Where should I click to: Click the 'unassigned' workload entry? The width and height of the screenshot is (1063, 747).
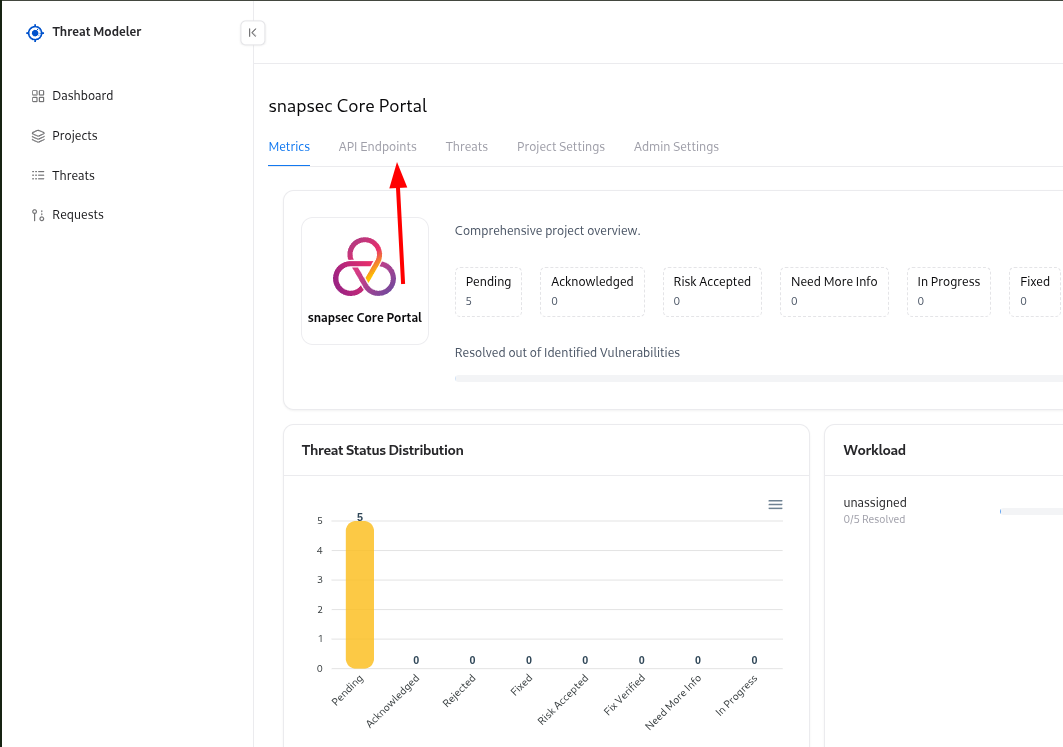875,502
